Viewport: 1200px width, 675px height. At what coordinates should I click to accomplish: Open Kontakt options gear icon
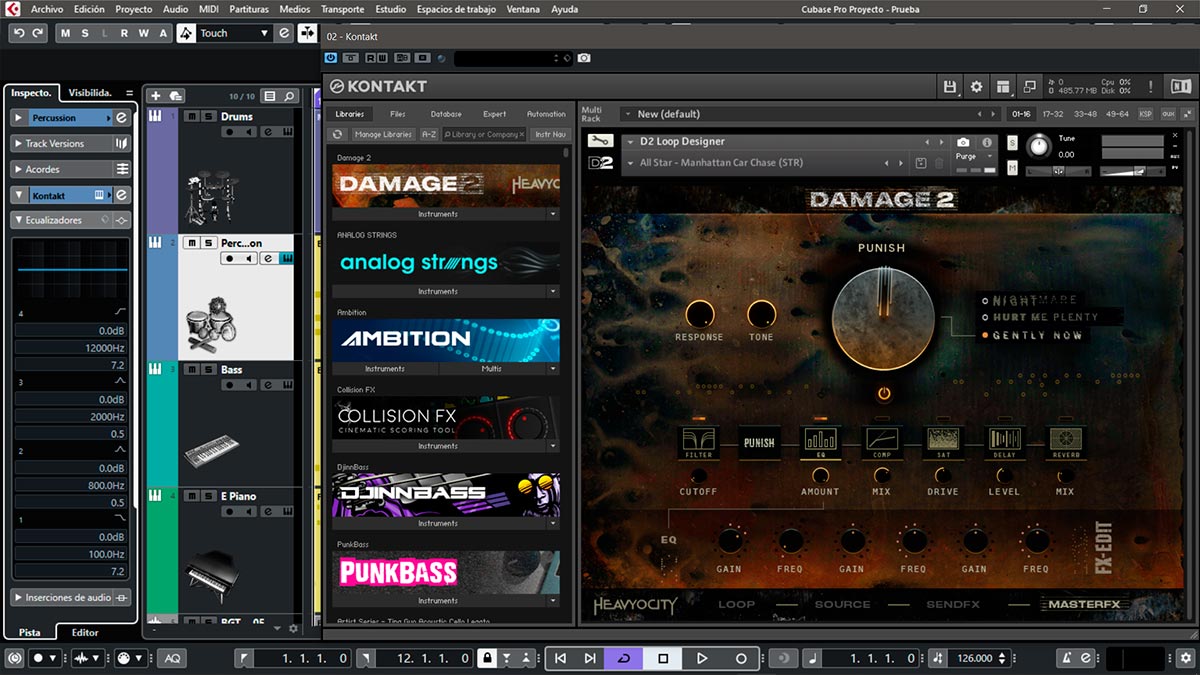pyautogui.click(x=977, y=87)
